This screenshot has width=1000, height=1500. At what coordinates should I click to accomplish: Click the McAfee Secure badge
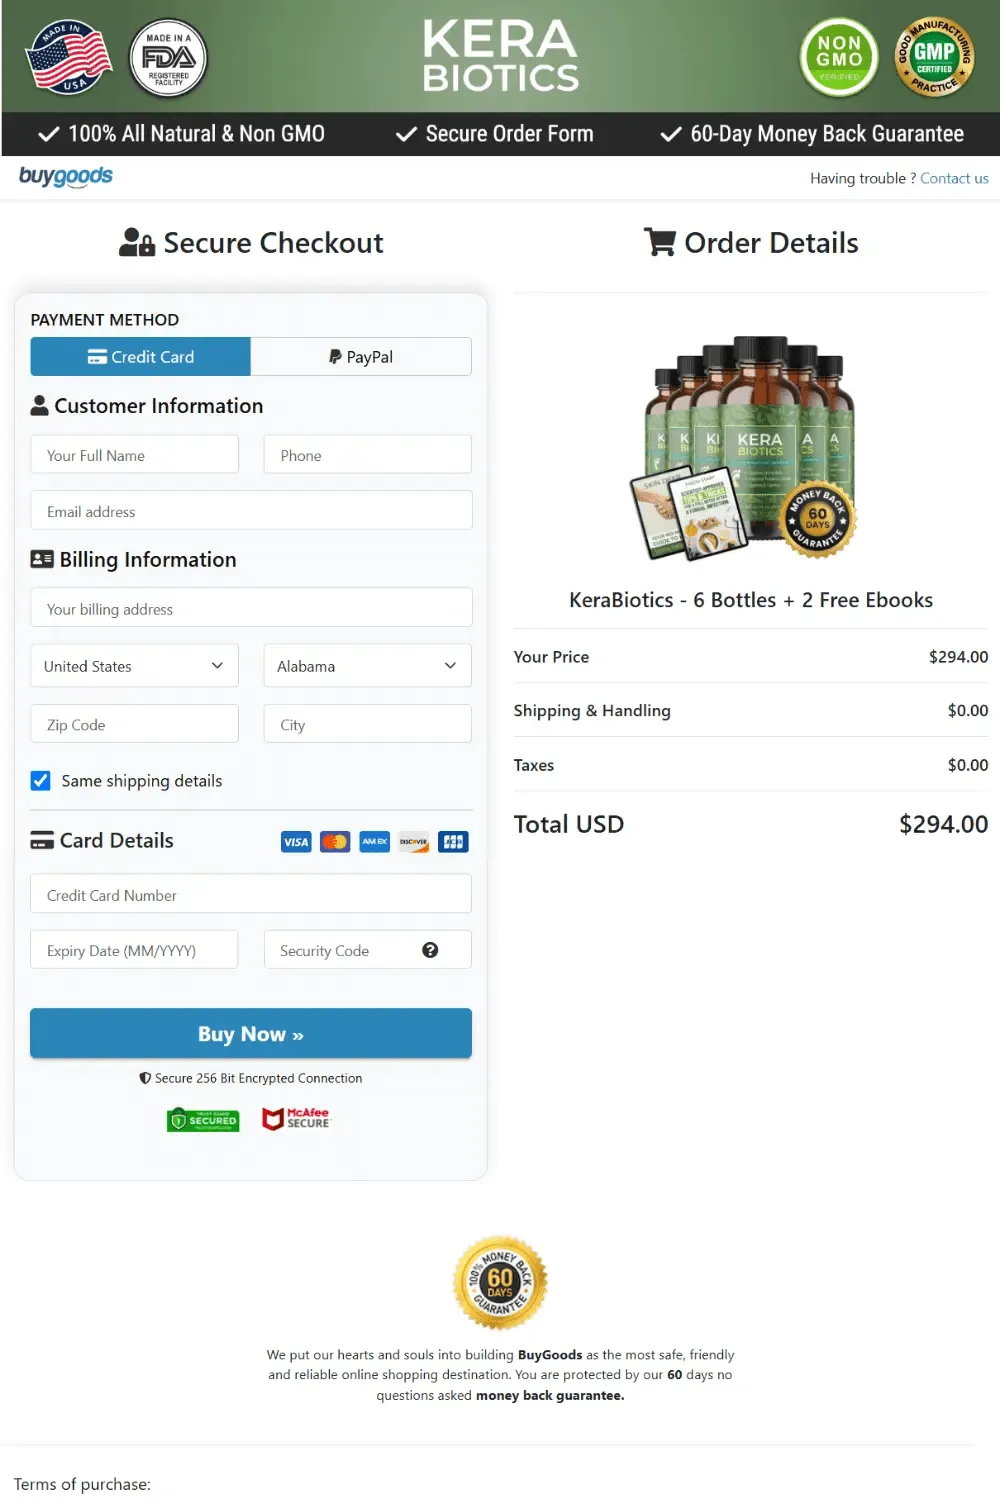coord(296,1119)
